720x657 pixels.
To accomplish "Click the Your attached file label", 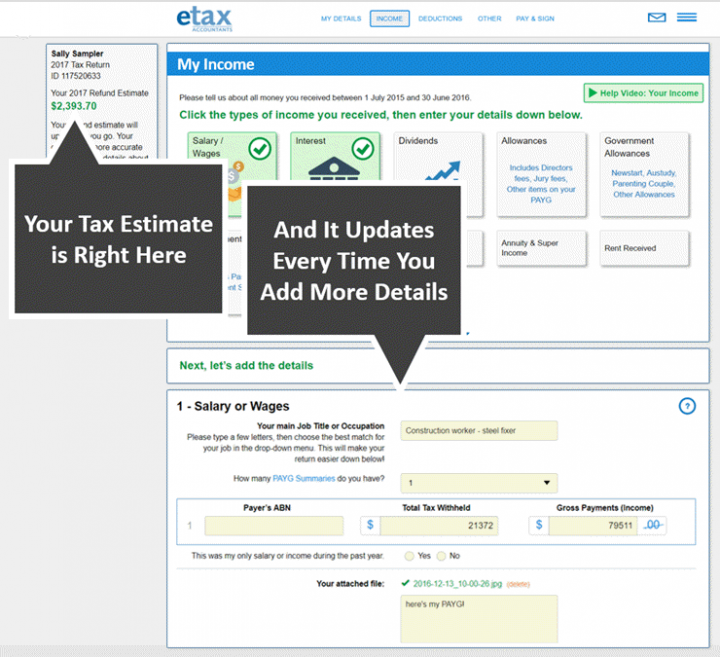I will [x=350, y=584].
